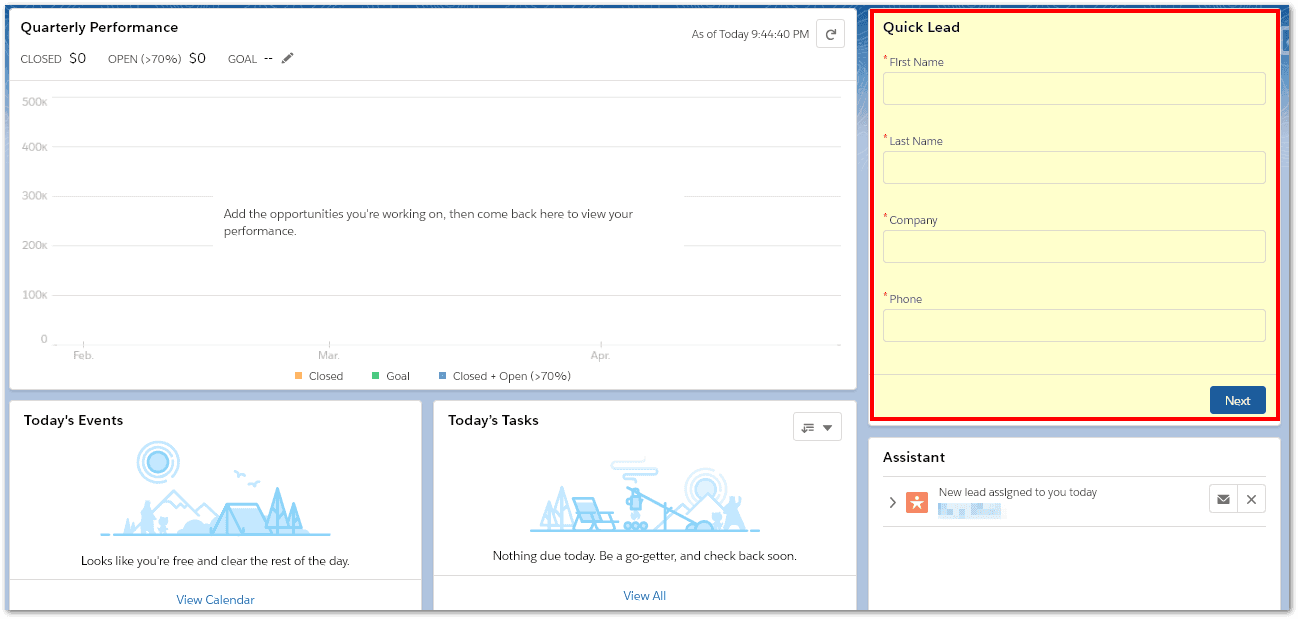Expand the new lead item chevron
The width and height of the screenshot is (1298, 619).
(x=892, y=502)
